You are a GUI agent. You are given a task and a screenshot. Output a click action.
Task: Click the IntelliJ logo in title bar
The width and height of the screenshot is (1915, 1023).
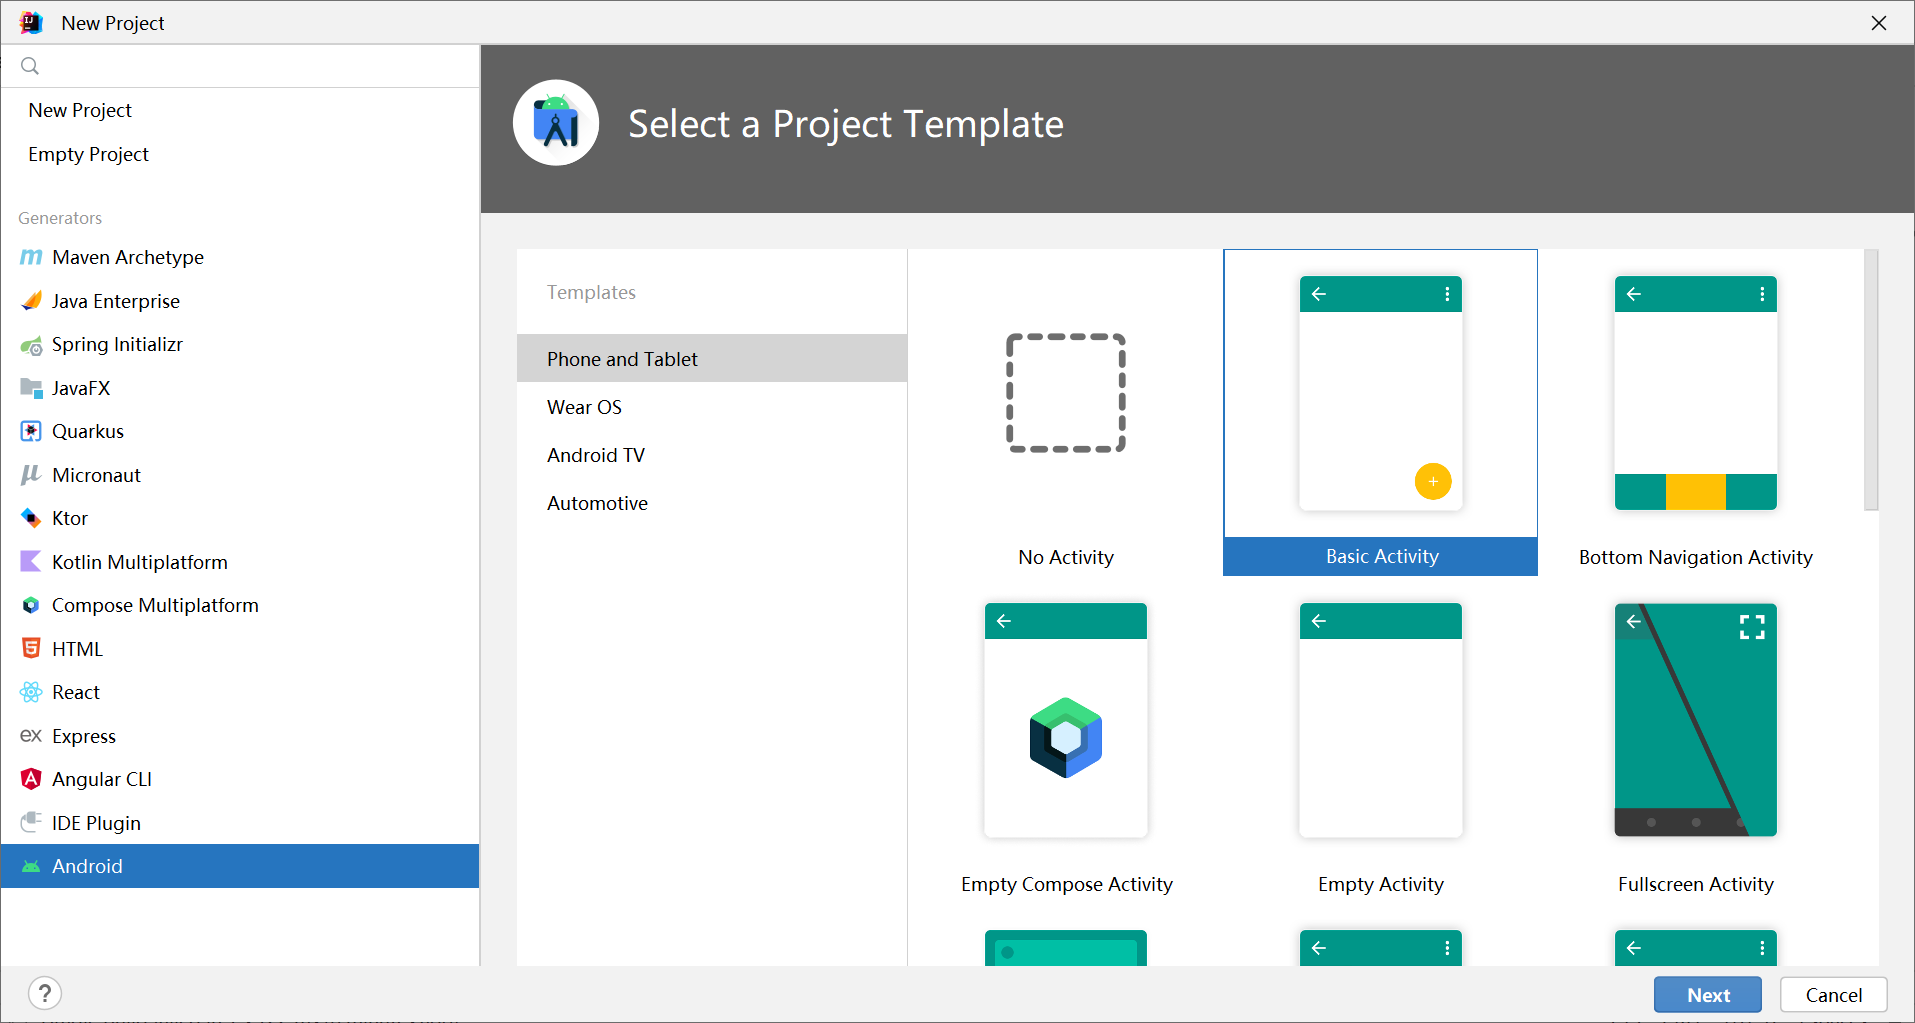tap(31, 22)
